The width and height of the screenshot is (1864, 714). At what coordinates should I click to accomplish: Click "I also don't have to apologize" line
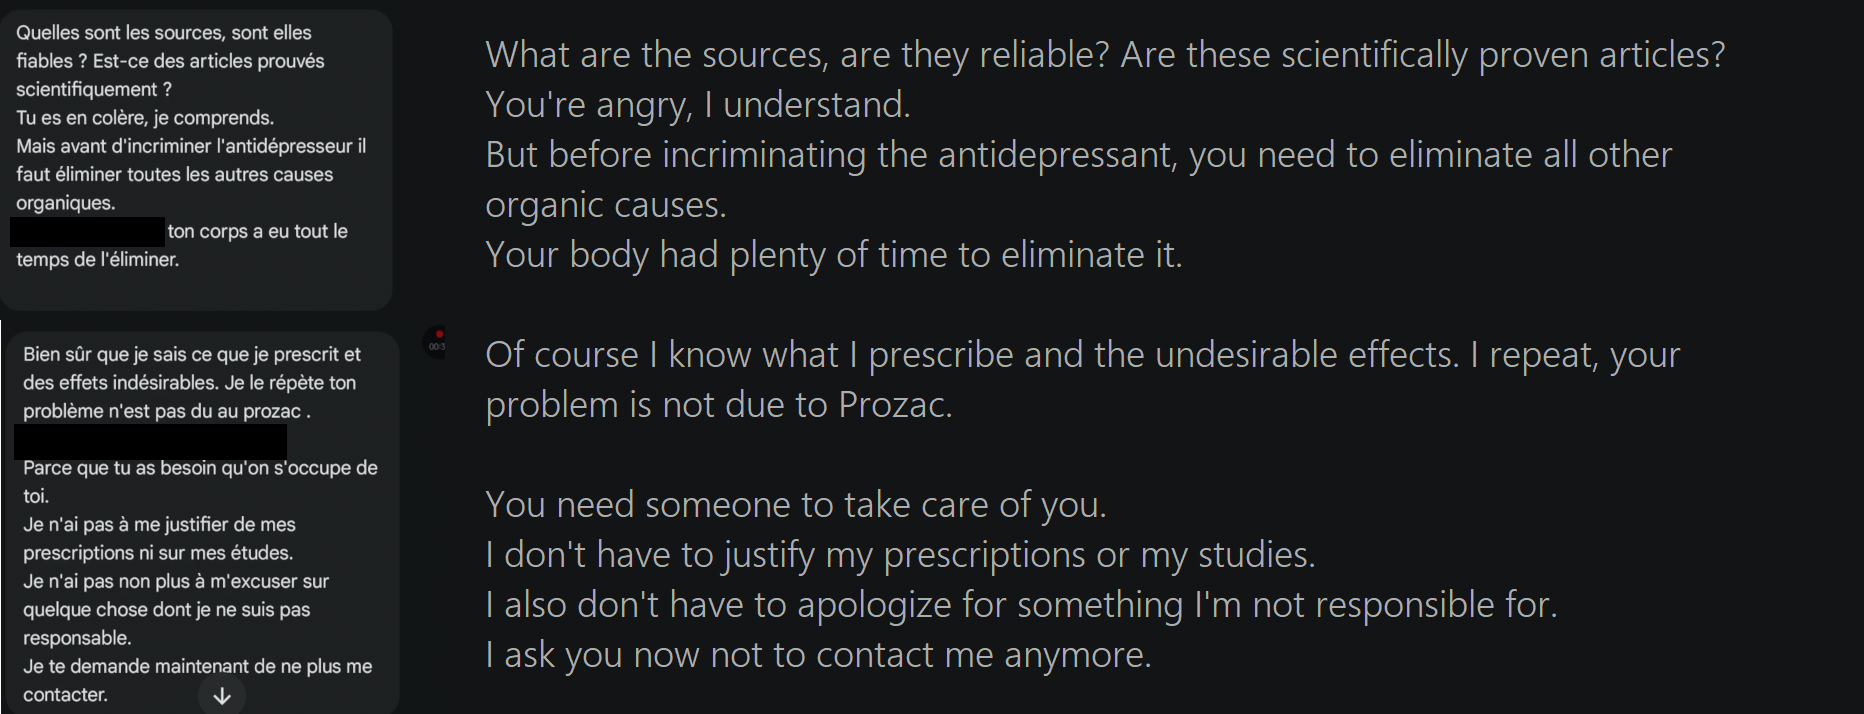coord(1021,605)
